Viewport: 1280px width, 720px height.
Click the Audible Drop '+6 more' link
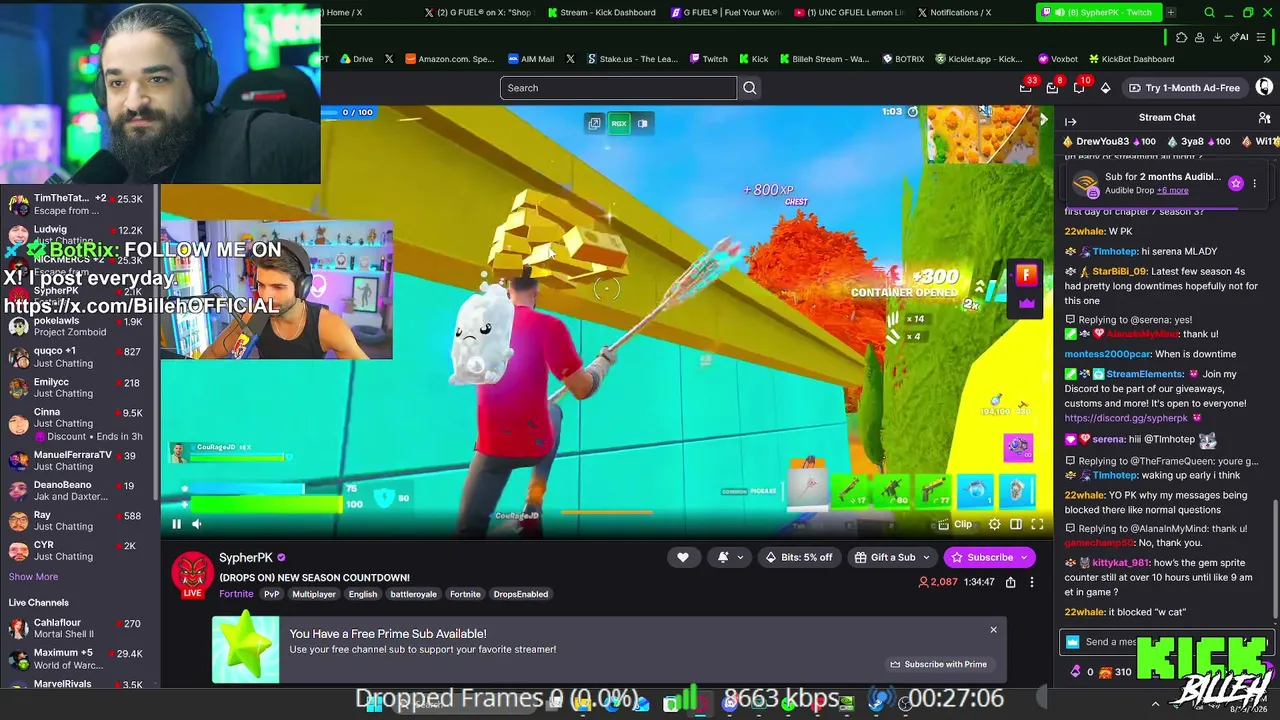click(1173, 190)
